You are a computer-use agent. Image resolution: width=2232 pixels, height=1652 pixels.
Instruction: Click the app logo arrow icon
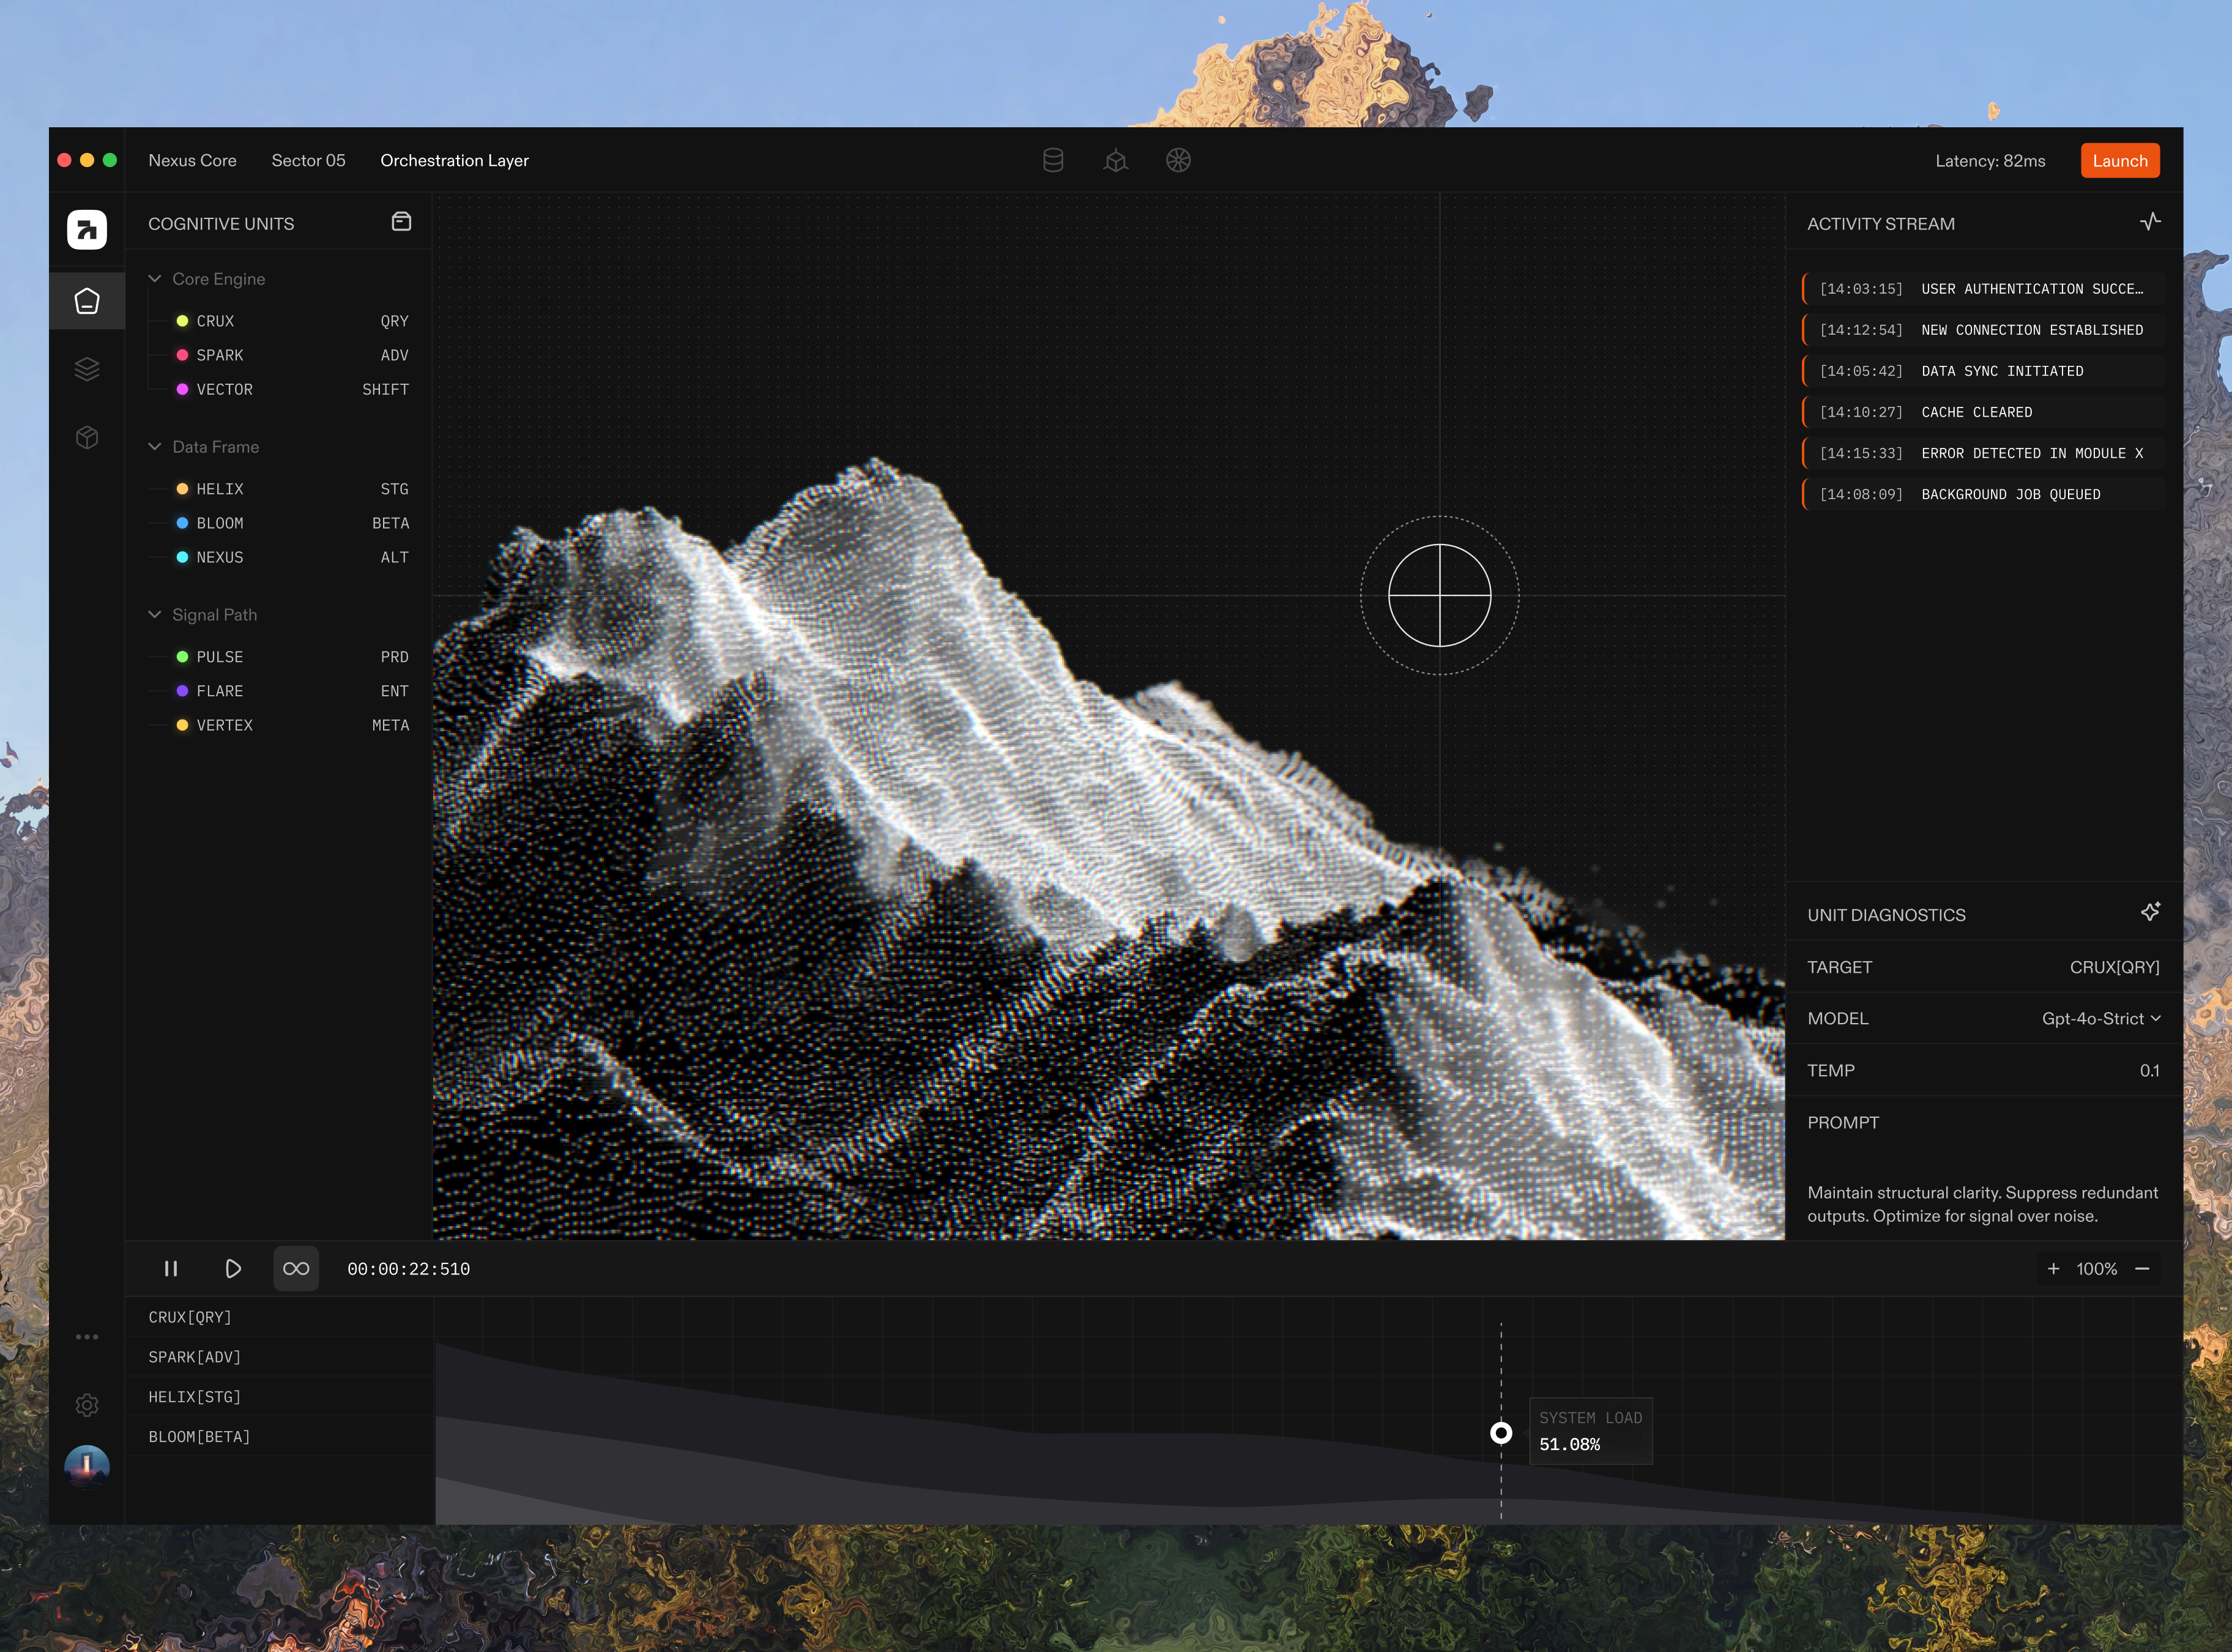(87, 230)
